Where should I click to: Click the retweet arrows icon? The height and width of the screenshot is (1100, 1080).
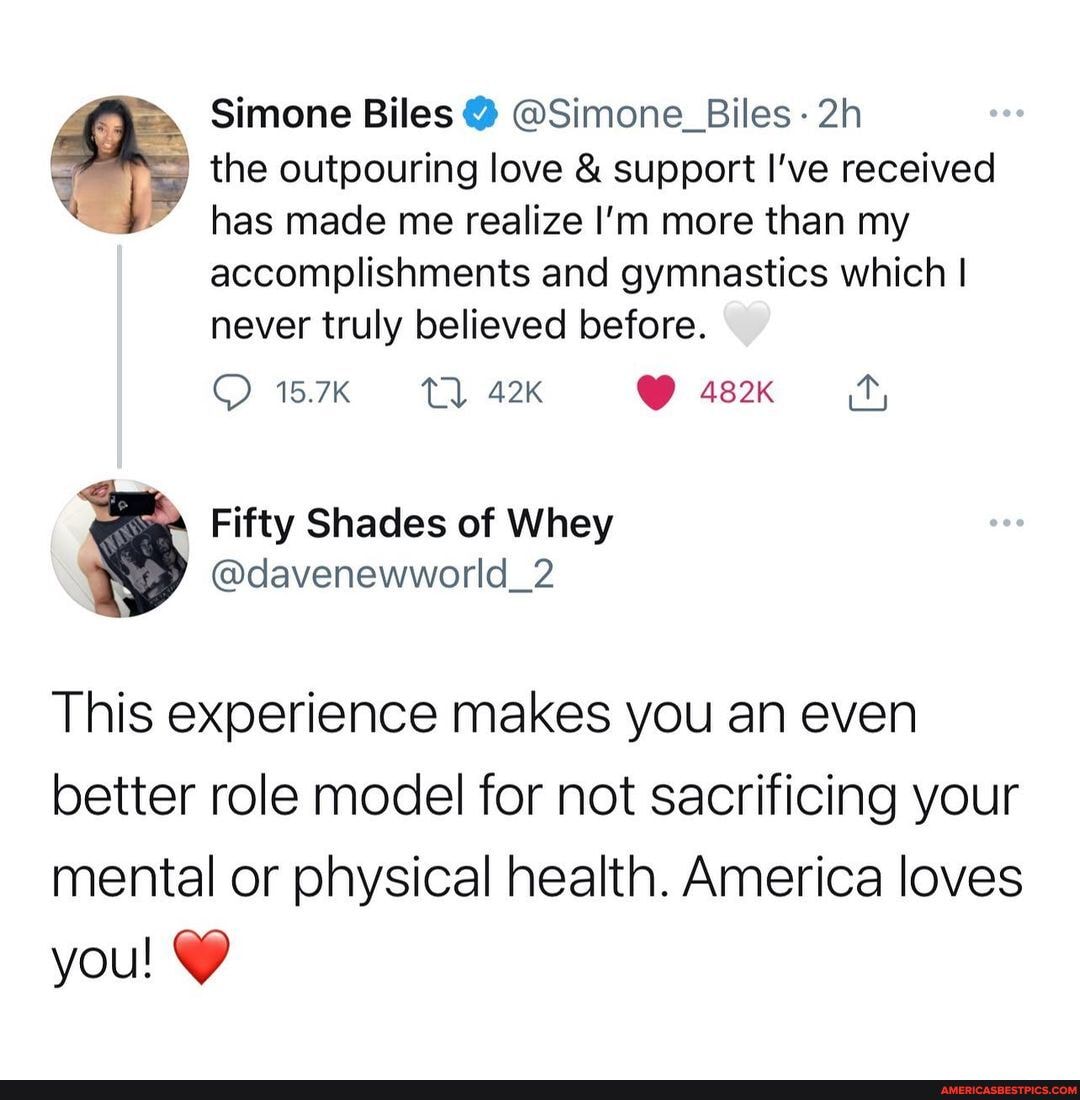pos(443,393)
